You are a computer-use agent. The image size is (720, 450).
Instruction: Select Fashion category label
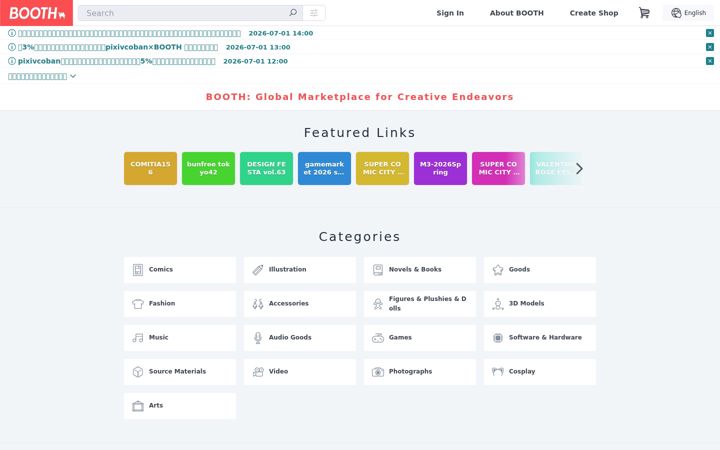(x=162, y=304)
